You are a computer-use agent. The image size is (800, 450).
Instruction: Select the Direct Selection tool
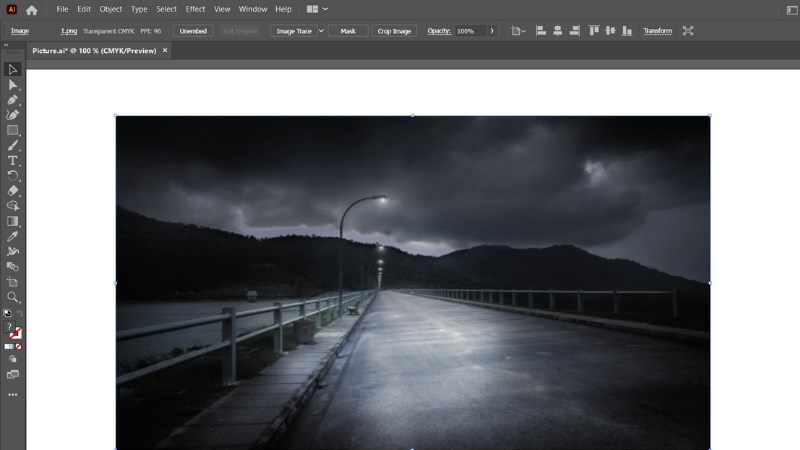[13, 85]
